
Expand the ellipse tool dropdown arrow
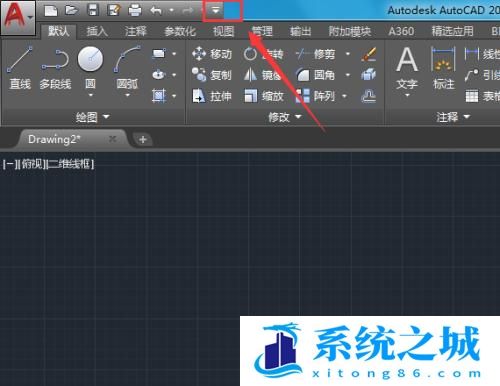(174, 75)
